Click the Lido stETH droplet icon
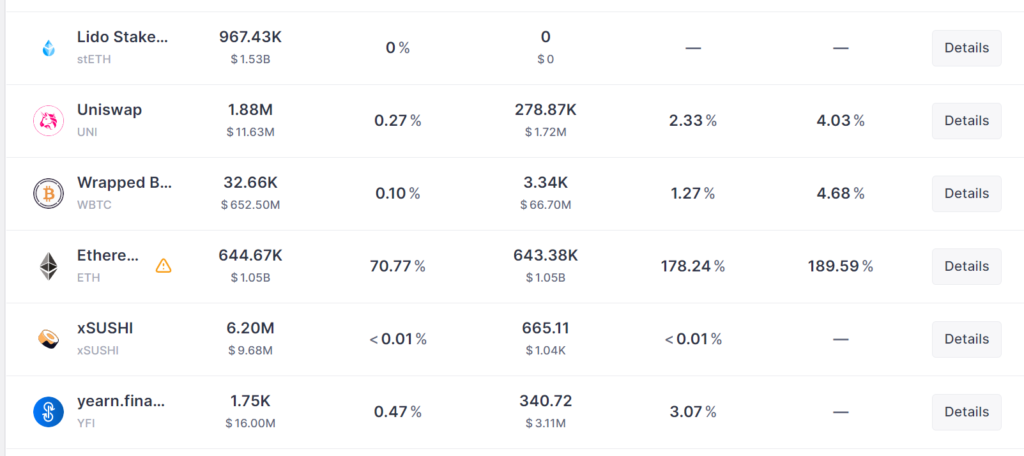1024x456 pixels. pos(48,48)
